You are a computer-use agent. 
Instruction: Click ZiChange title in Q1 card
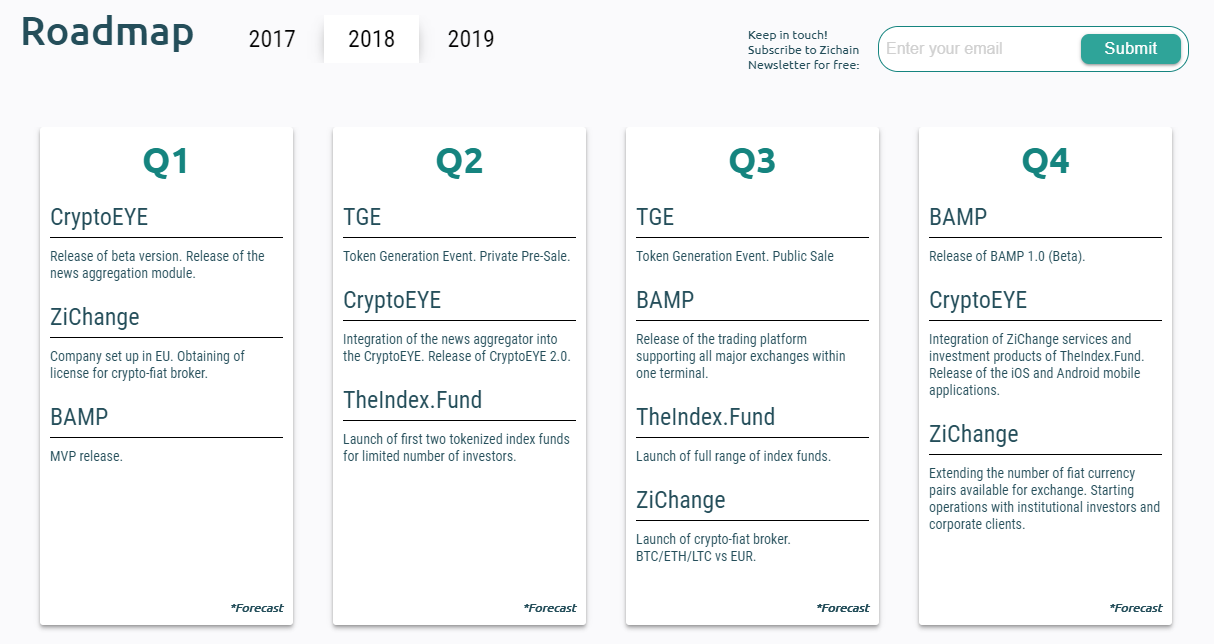pos(95,317)
